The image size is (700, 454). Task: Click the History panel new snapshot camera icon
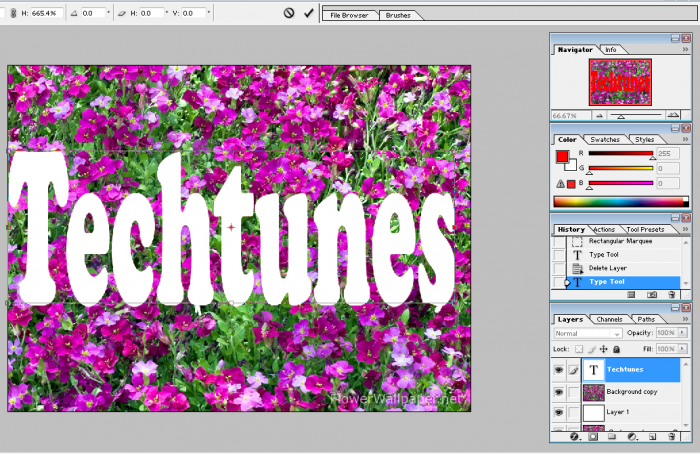651,295
